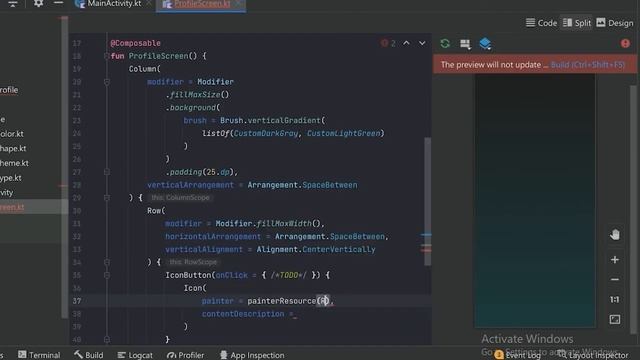640x360 pixels.
Task: Open the Layout Inspector
Action: 593,355
